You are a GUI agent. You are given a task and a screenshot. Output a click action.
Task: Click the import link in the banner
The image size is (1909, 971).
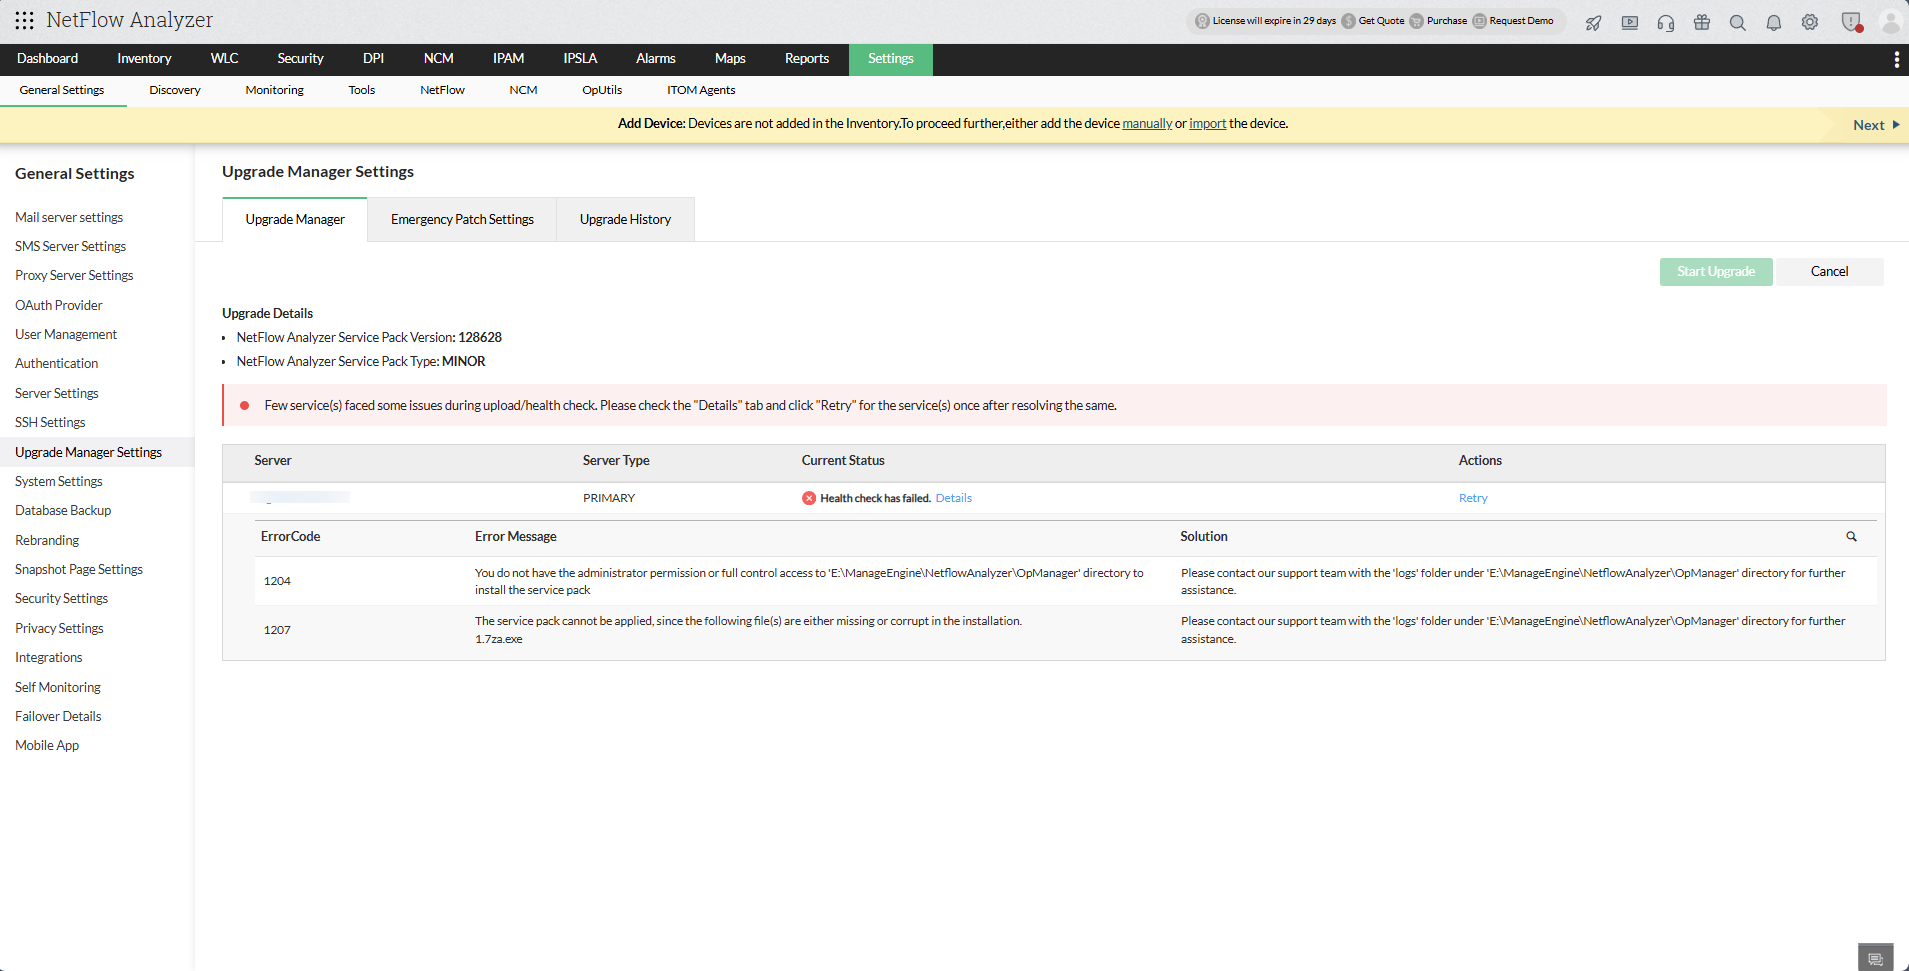pos(1207,124)
